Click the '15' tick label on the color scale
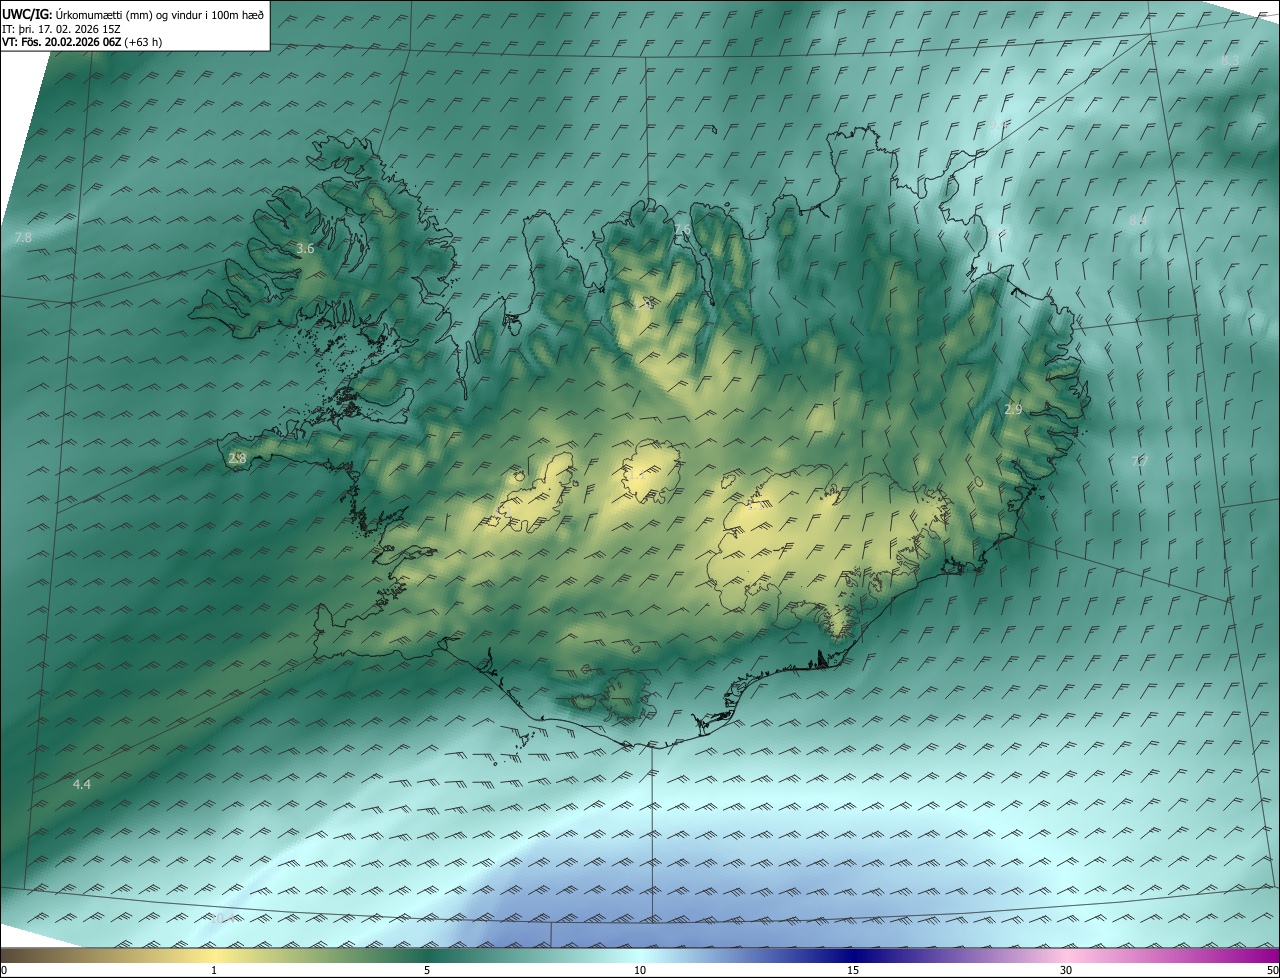Viewport: 1280px width, 978px height. 853,970
